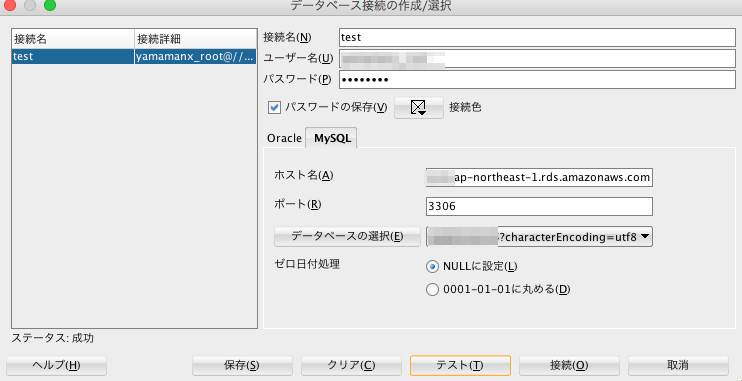Focus the ユーザー名 input field

coord(537,59)
